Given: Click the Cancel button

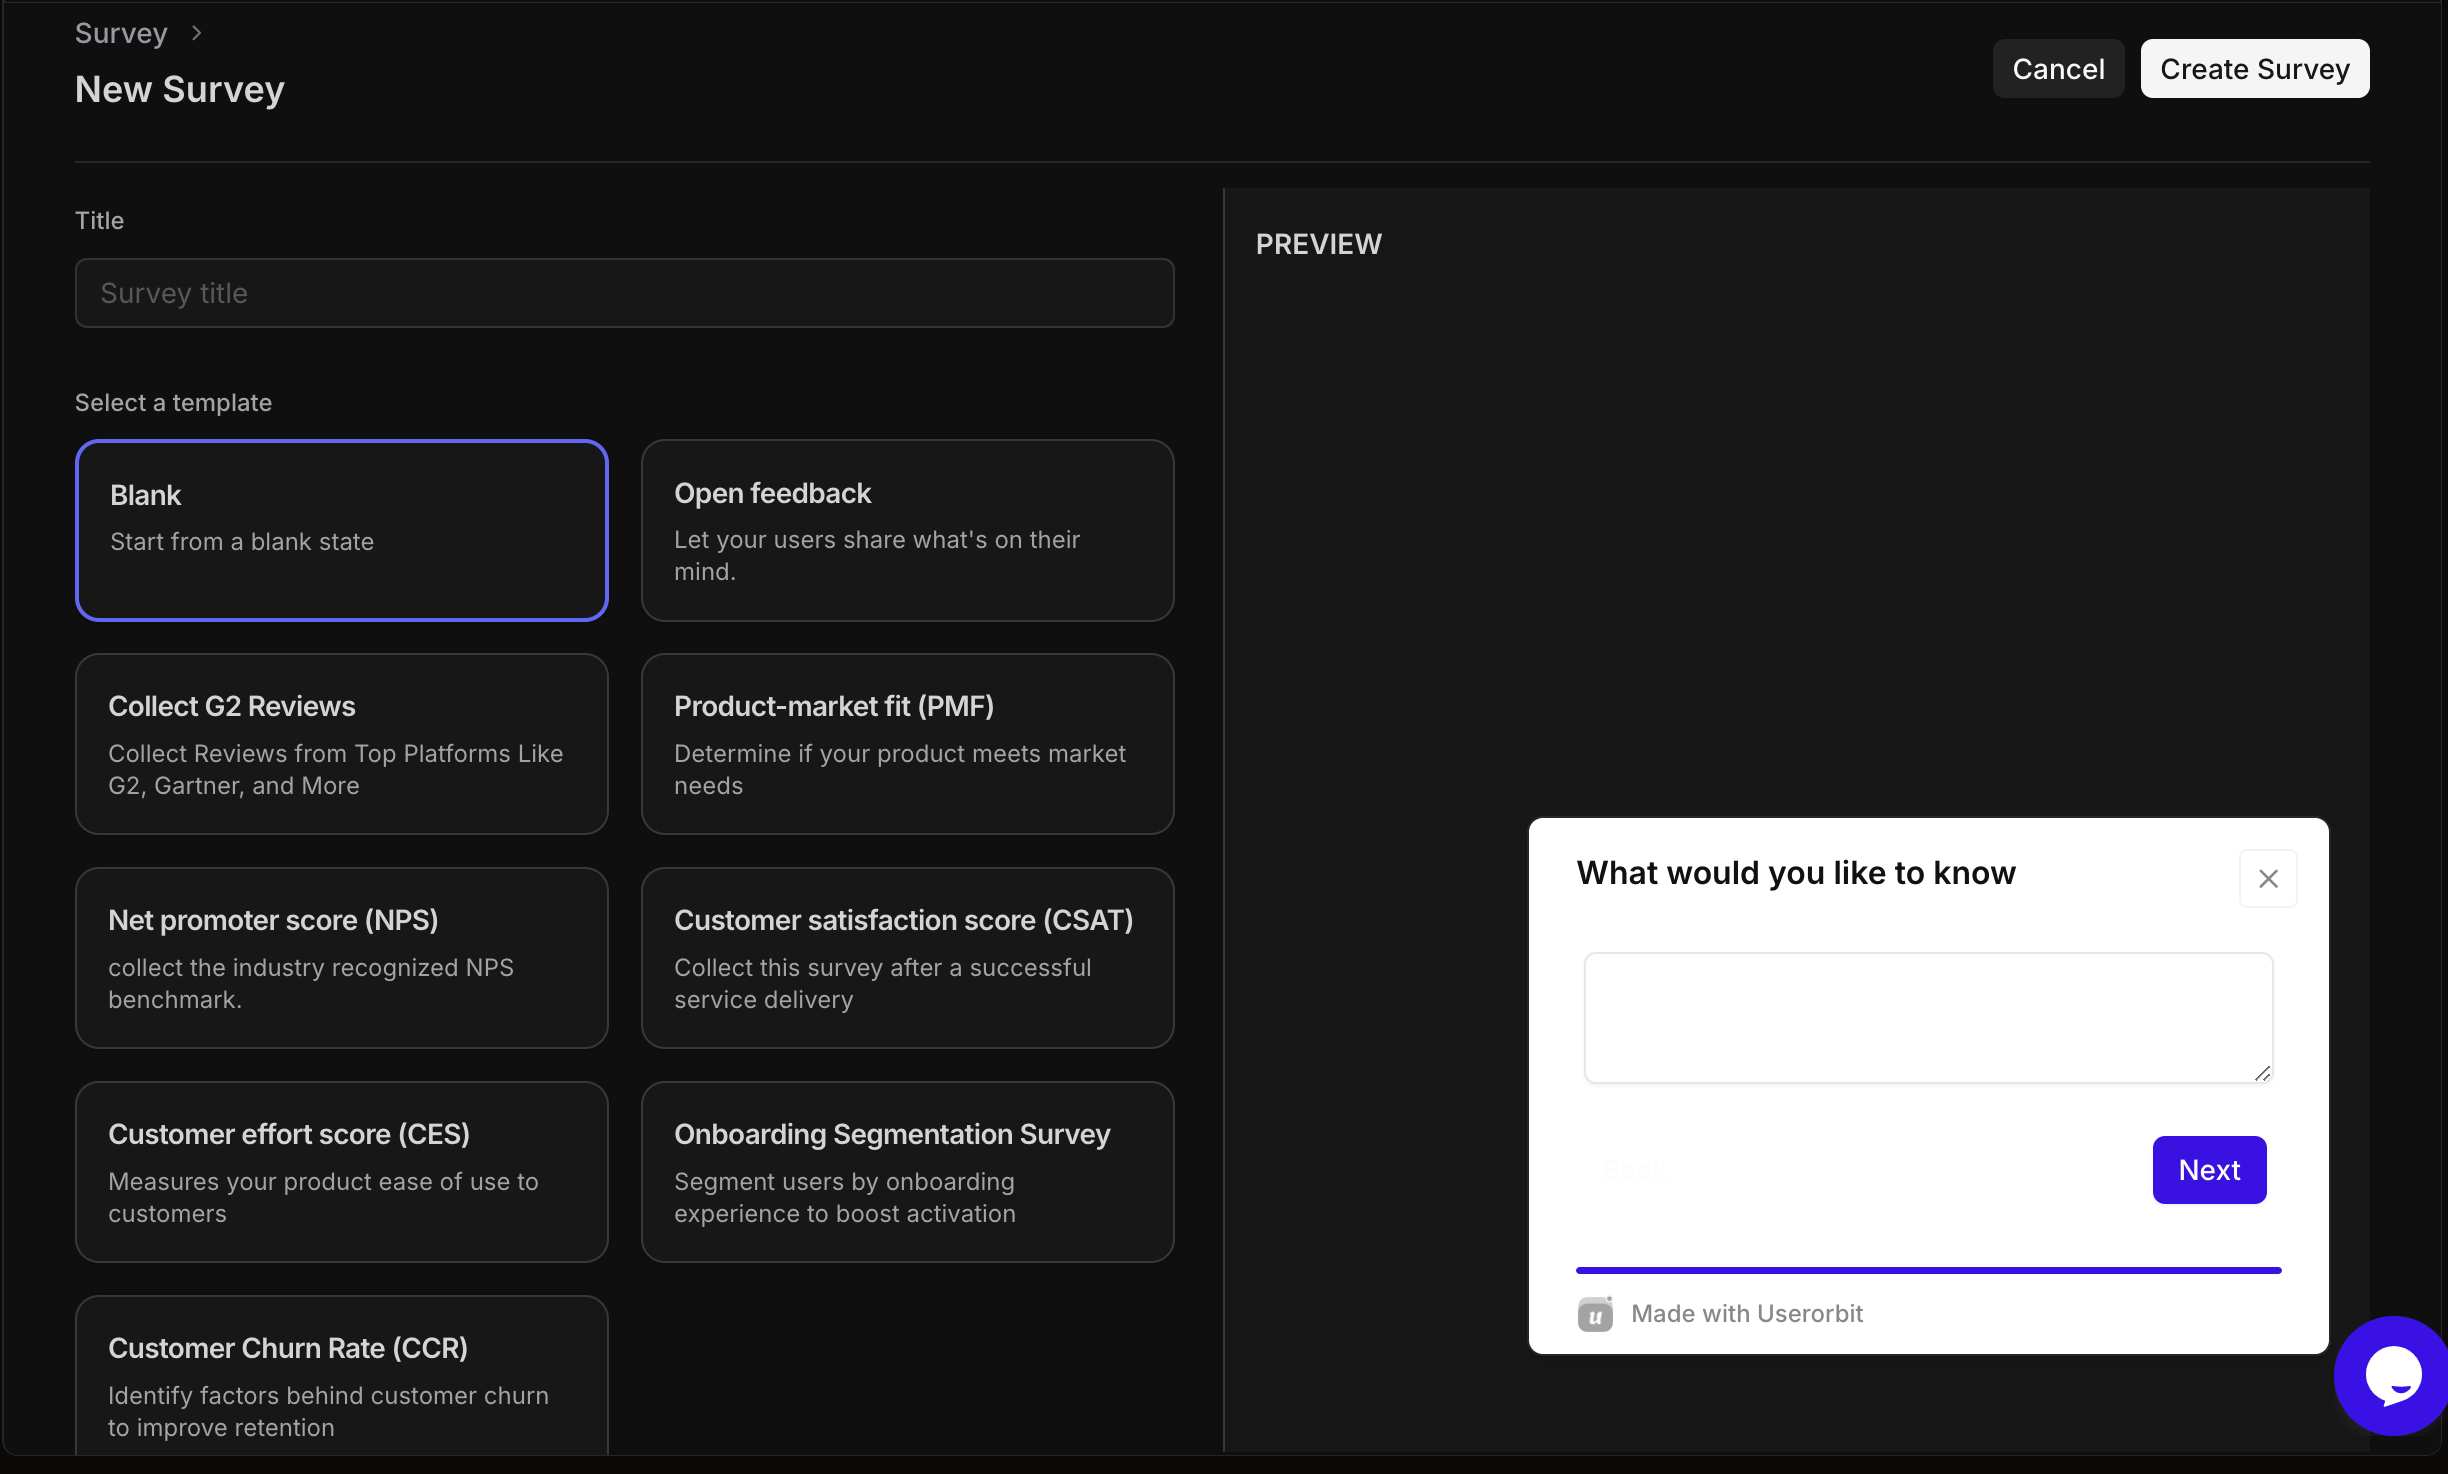Looking at the screenshot, I should point(2058,69).
